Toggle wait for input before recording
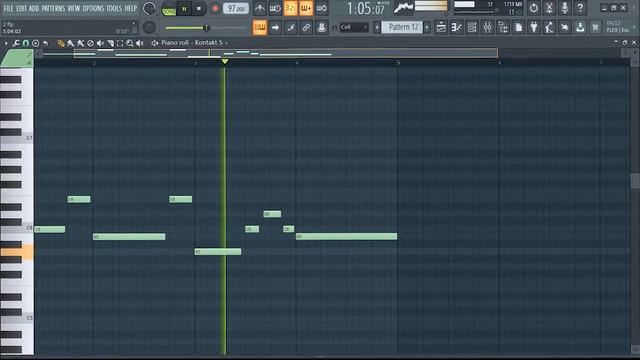Screen dimensions: 640x360 click(x=275, y=8)
